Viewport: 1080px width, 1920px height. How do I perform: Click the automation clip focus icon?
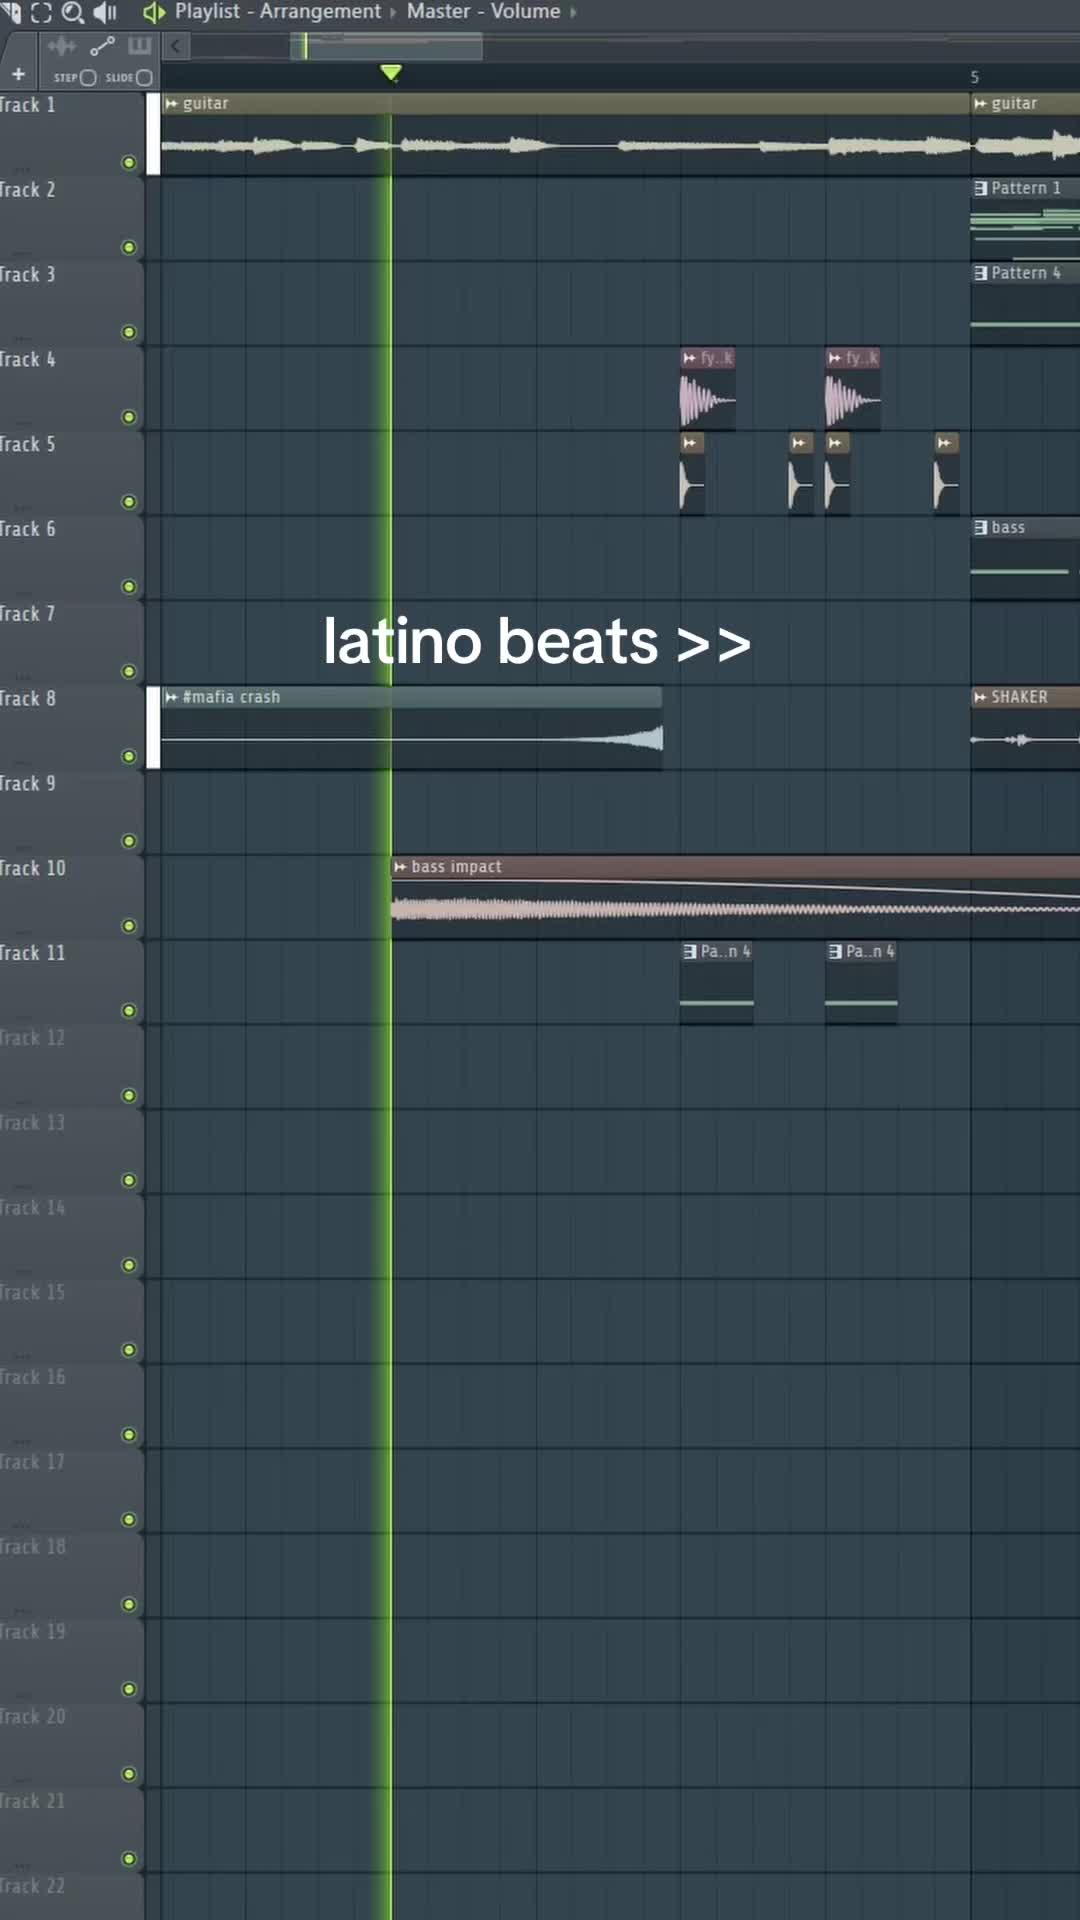coord(102,46)
